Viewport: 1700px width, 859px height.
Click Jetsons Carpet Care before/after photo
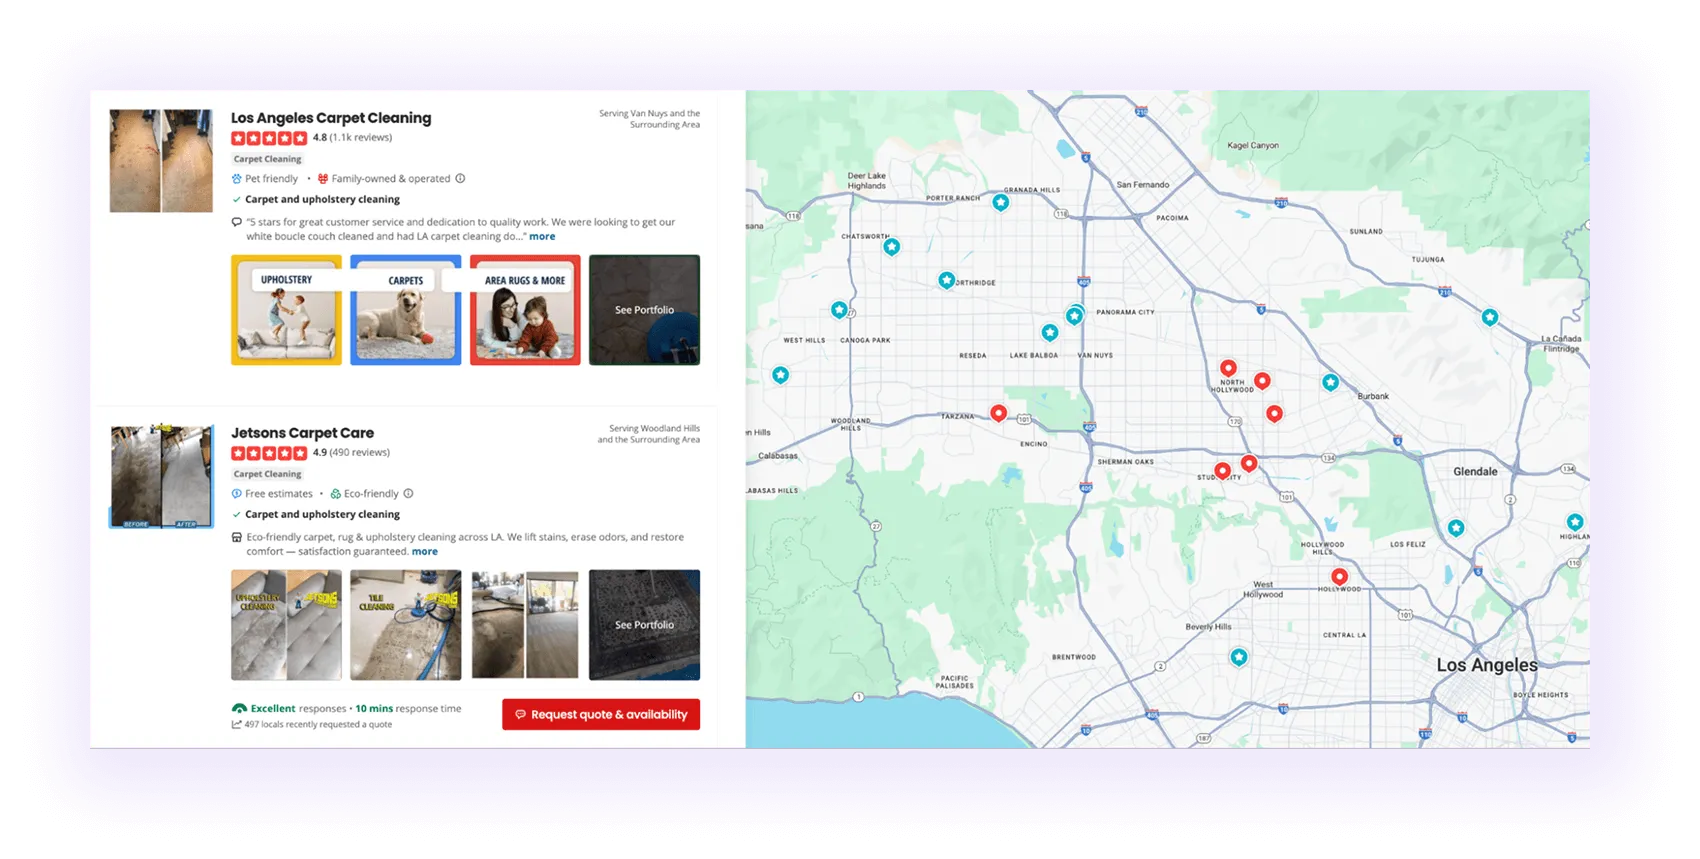pos(161,477)
